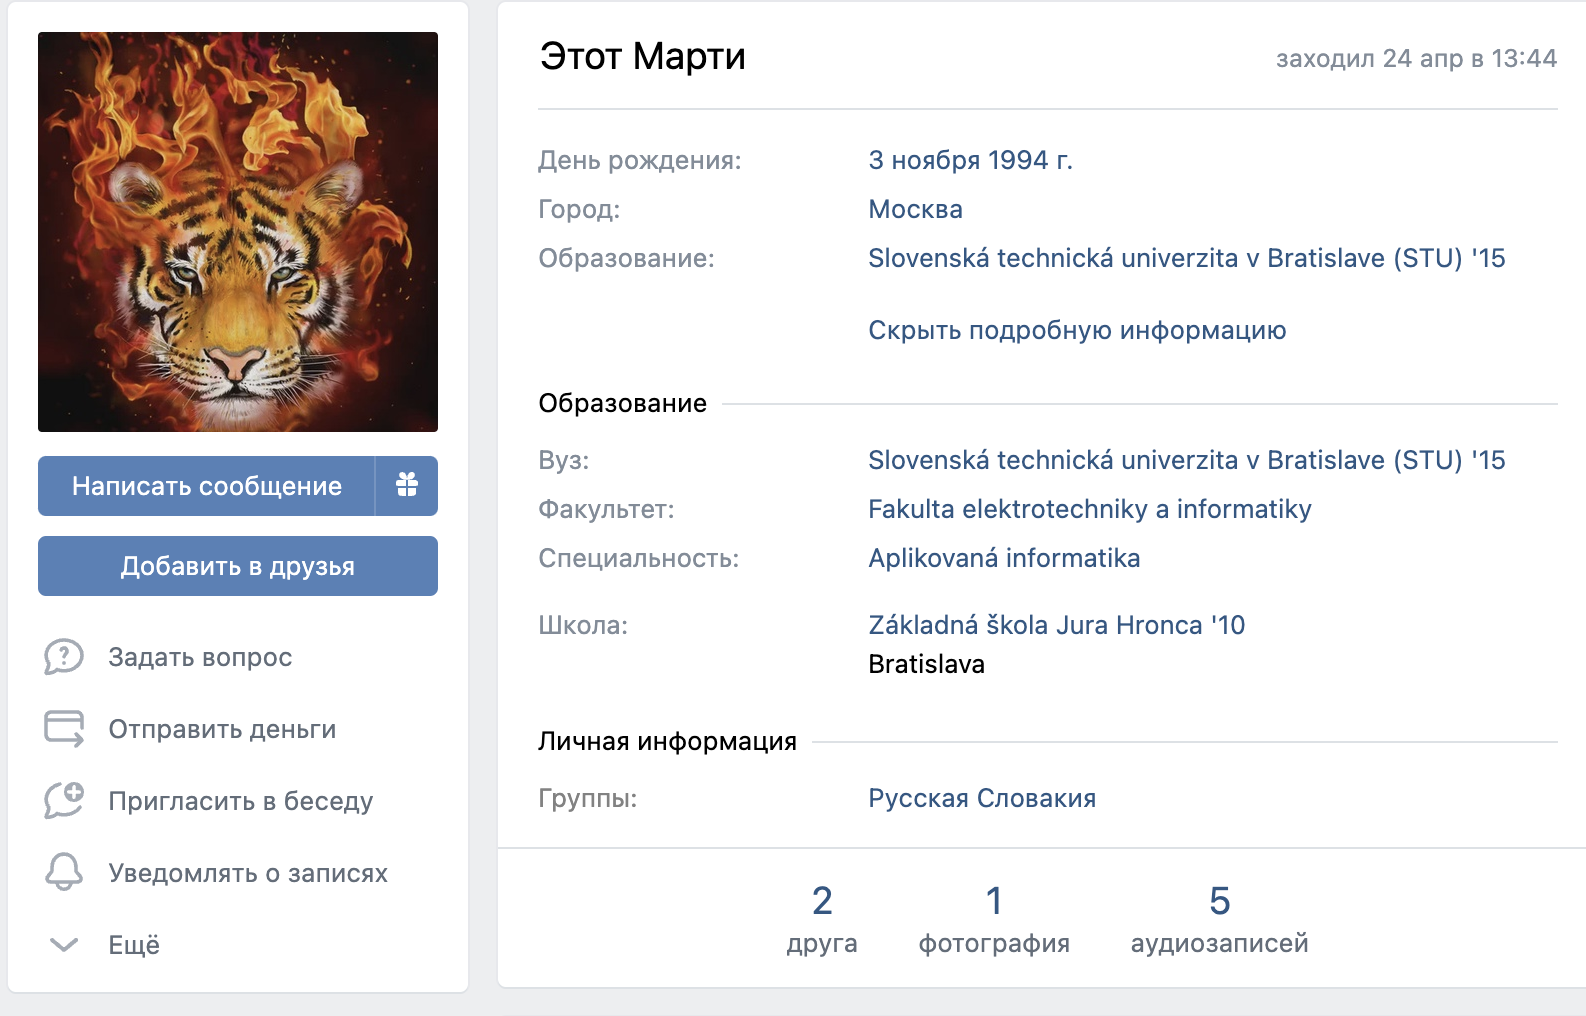Click the Специальность label
Viewport: 1586px width, 1016px height.
click(639, 558)
